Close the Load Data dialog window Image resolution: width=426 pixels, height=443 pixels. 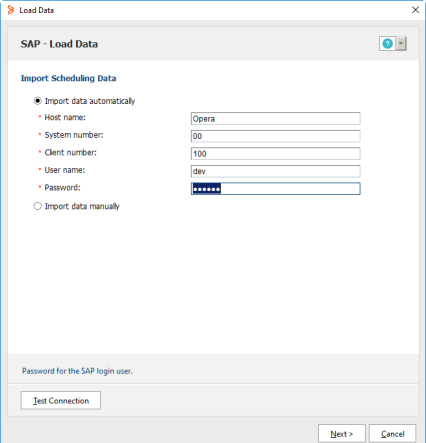pyautogui.click(x=415, y=10)
